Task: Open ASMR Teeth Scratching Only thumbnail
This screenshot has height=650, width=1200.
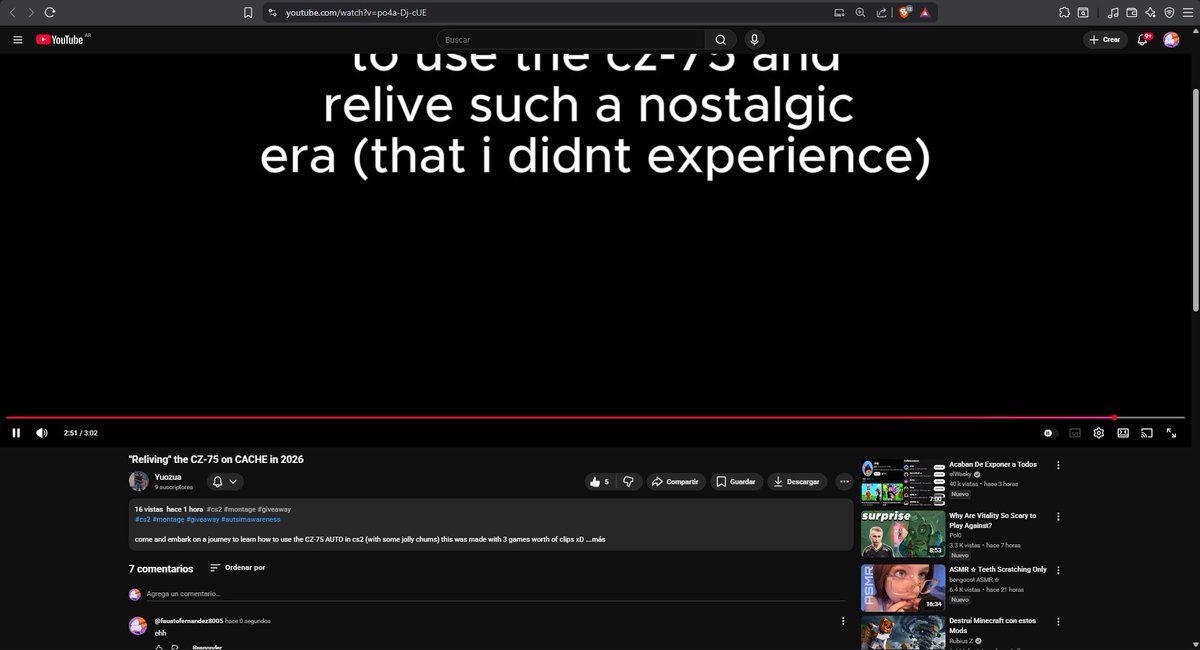Action: point(903,588)
